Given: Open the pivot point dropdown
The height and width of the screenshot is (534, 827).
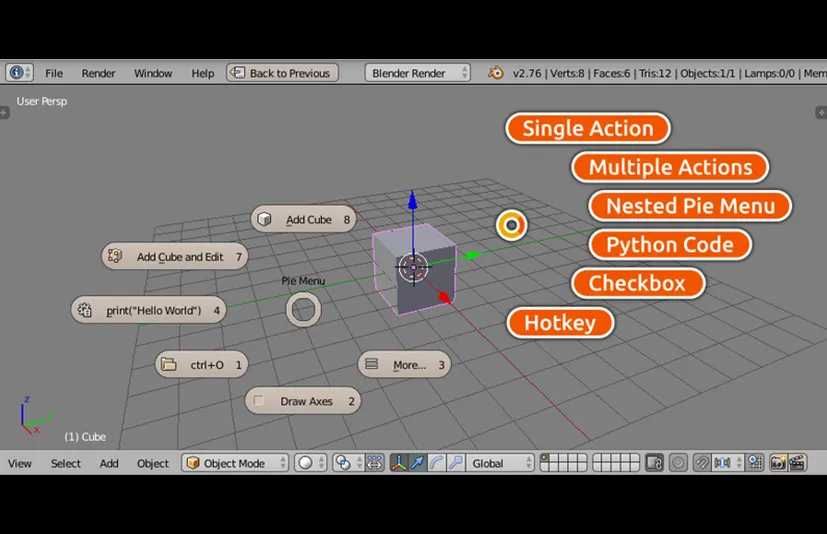Looking at the screenshot, I should tap(348, 463).
